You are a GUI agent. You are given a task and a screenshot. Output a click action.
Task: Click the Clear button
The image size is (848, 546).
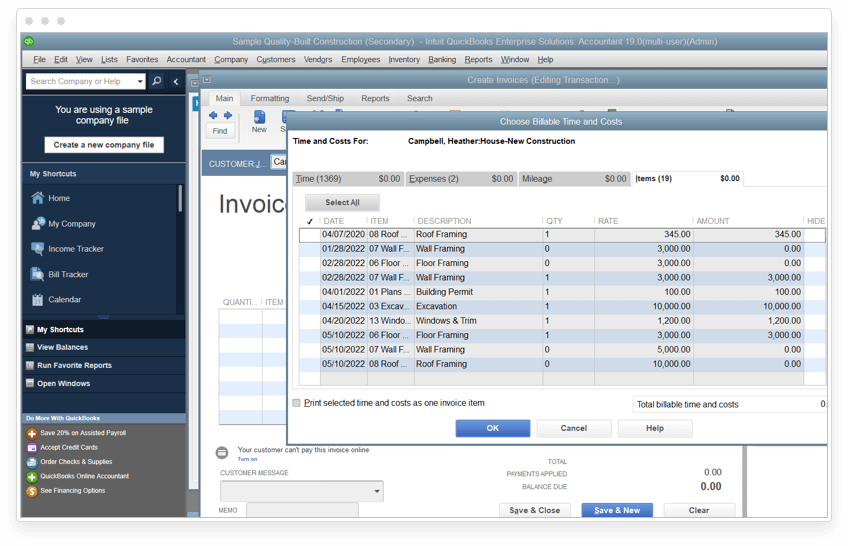[699, 510]
